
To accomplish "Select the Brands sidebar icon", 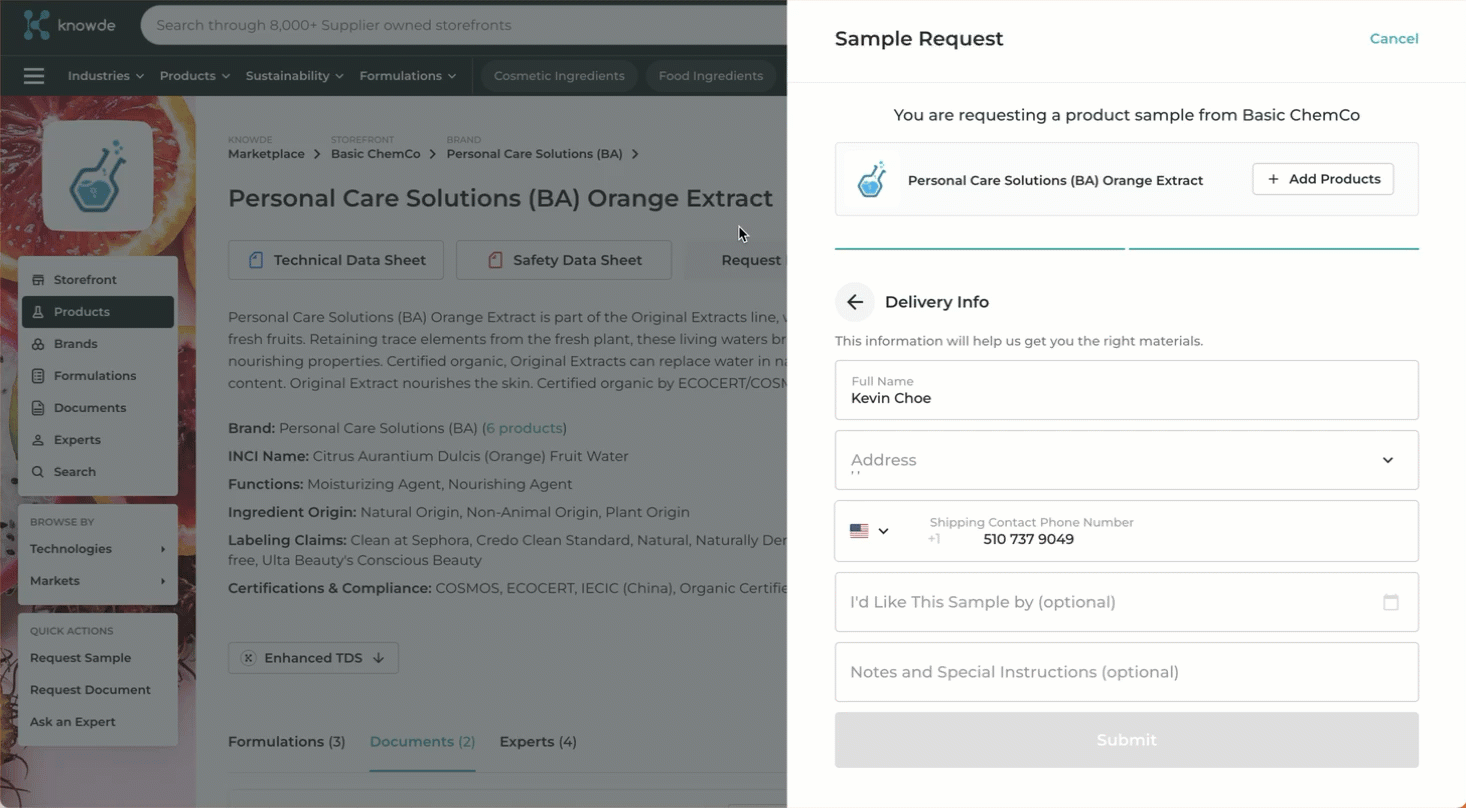I will tap(38, 344).
